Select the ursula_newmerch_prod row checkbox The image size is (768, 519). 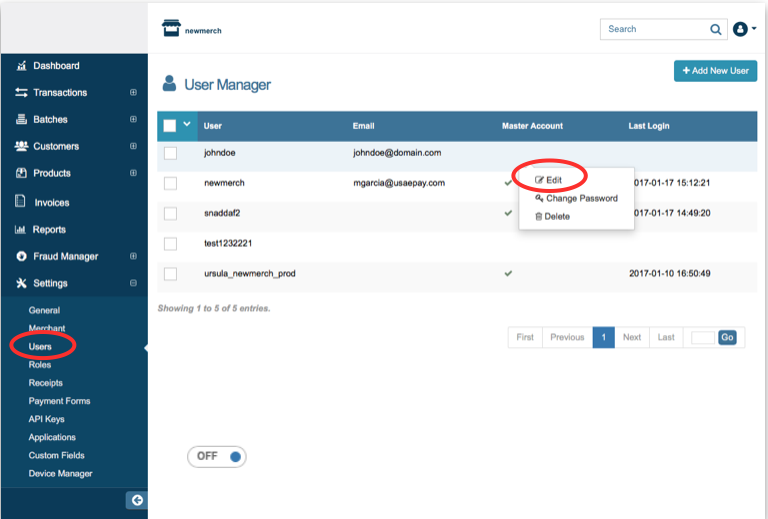(170, 273)
